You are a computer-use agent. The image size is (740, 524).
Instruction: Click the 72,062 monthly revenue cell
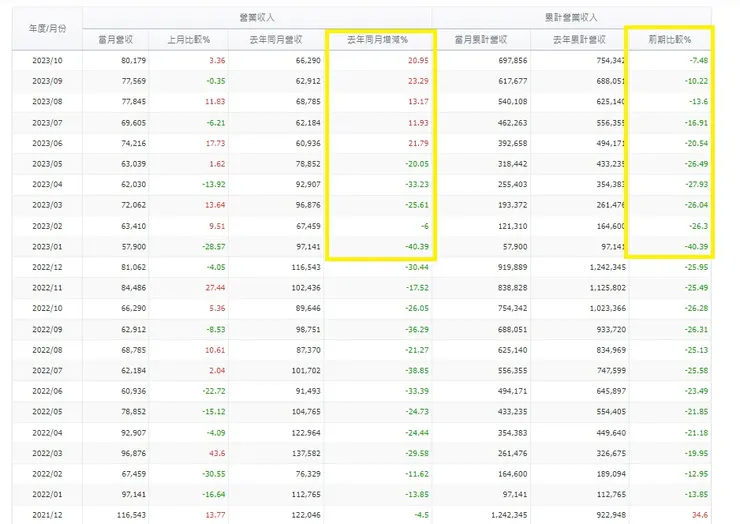(x=134, y=205)
